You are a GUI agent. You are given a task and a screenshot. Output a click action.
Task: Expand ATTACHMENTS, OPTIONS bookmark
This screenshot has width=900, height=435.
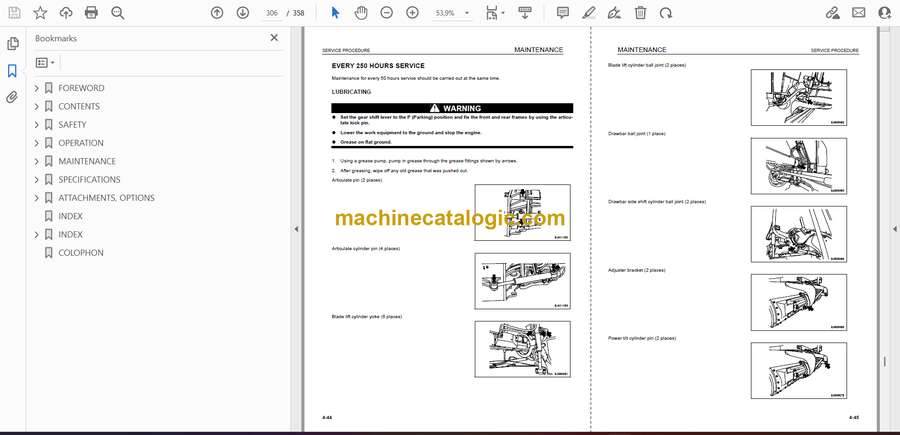37,198
